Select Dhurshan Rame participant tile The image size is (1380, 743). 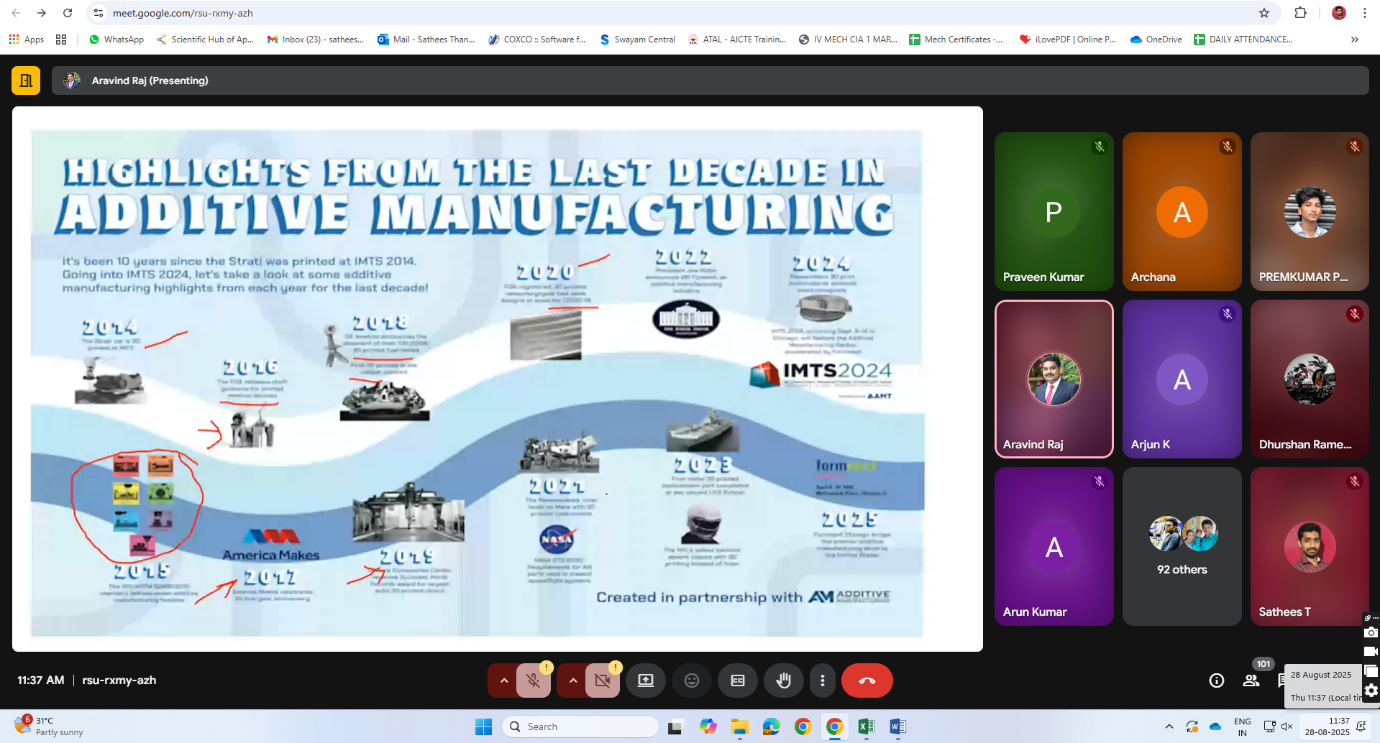point(1309,379)
